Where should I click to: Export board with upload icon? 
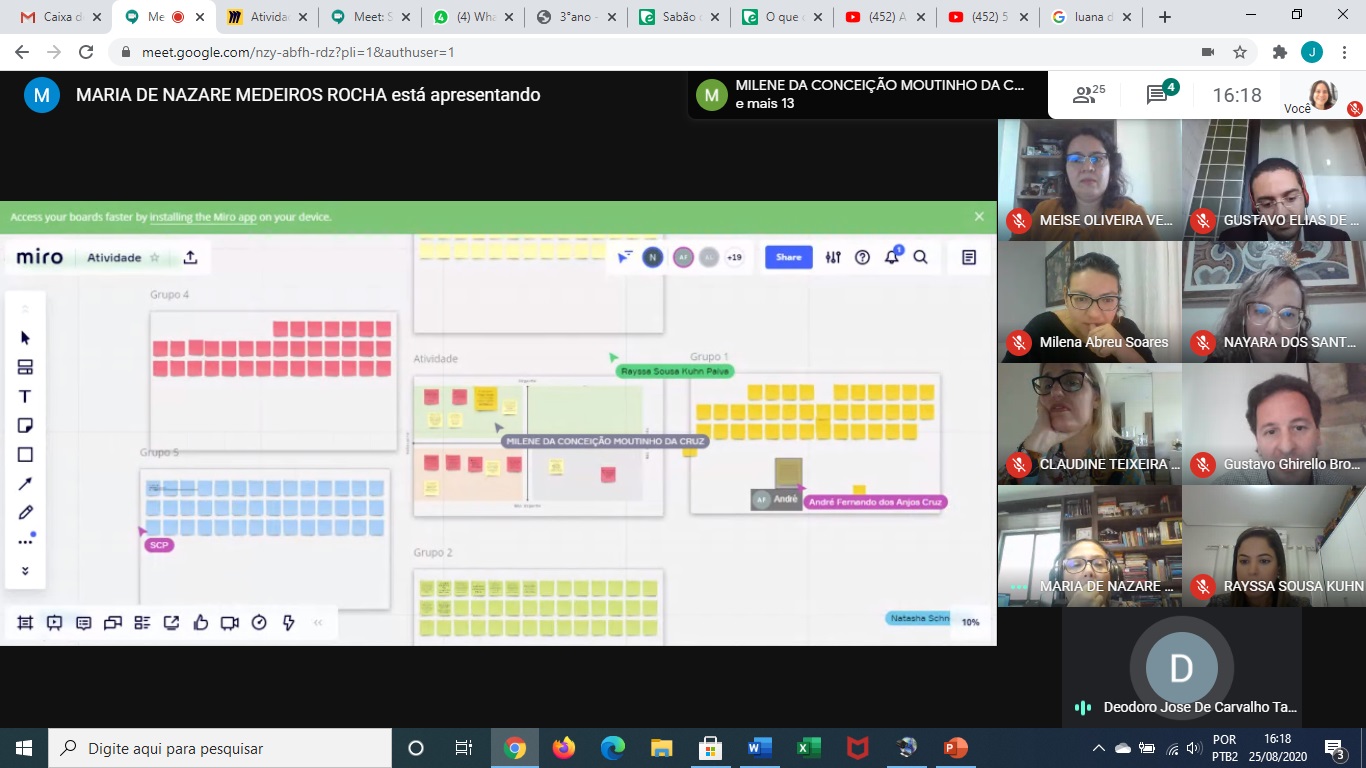point(190,257)
